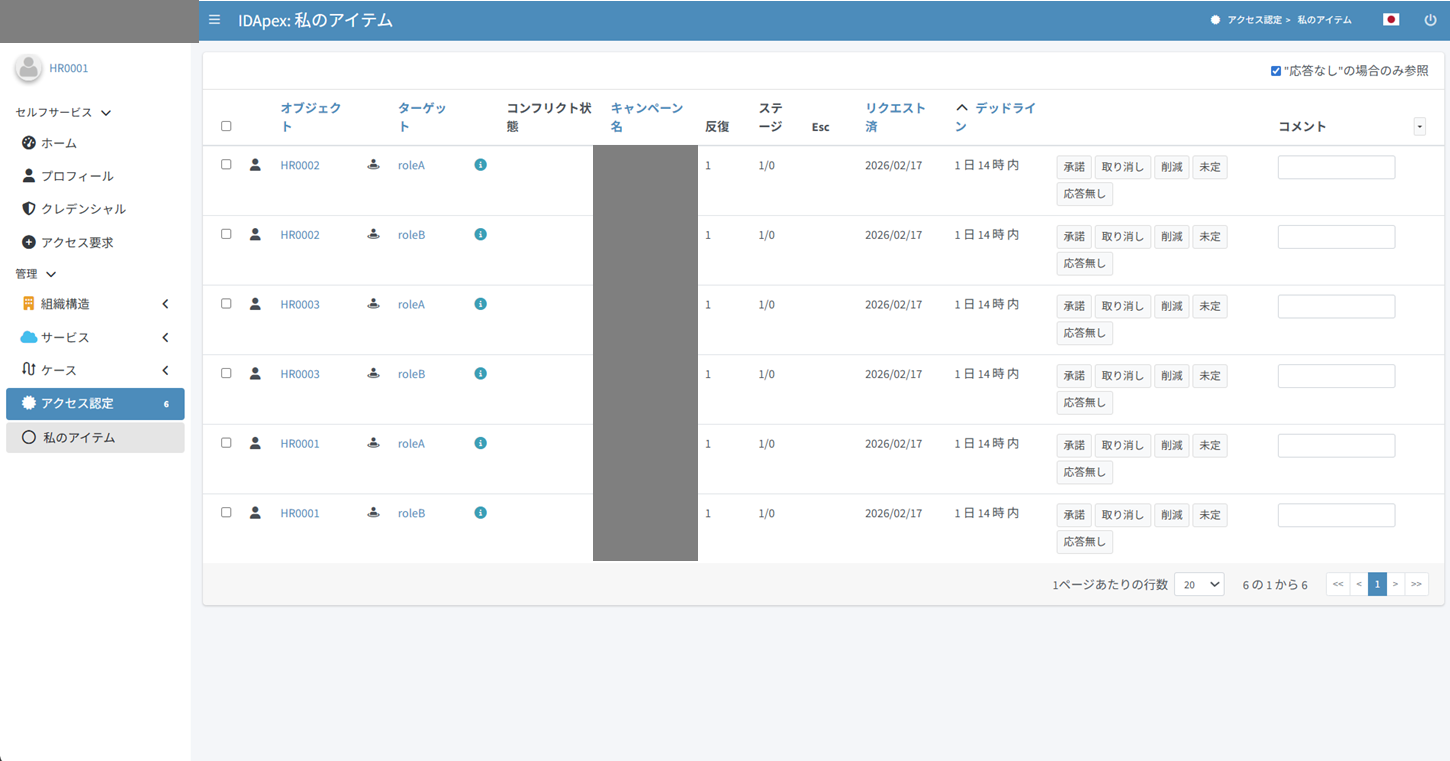1450x761 pixels.
Task: Check the HR0002 roleA row checkbox
Action: (x=226, y=164)
